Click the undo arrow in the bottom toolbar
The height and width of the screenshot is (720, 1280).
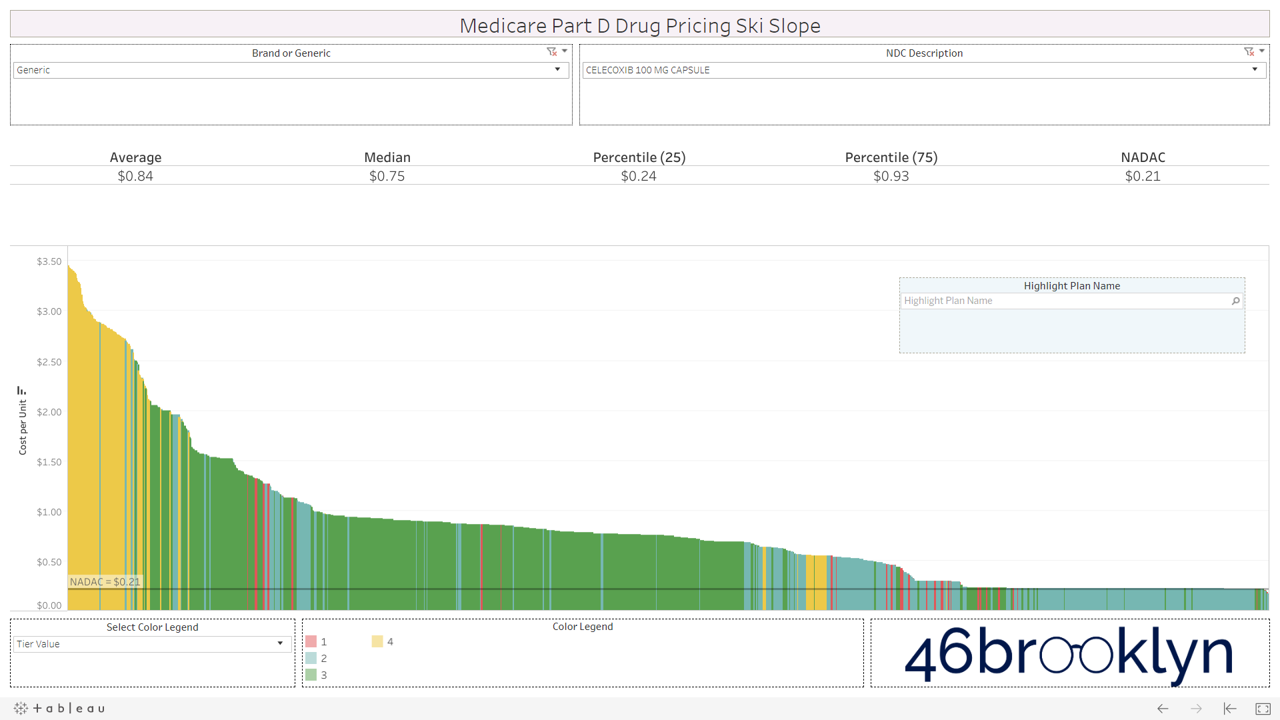[x=1162, y=708]
